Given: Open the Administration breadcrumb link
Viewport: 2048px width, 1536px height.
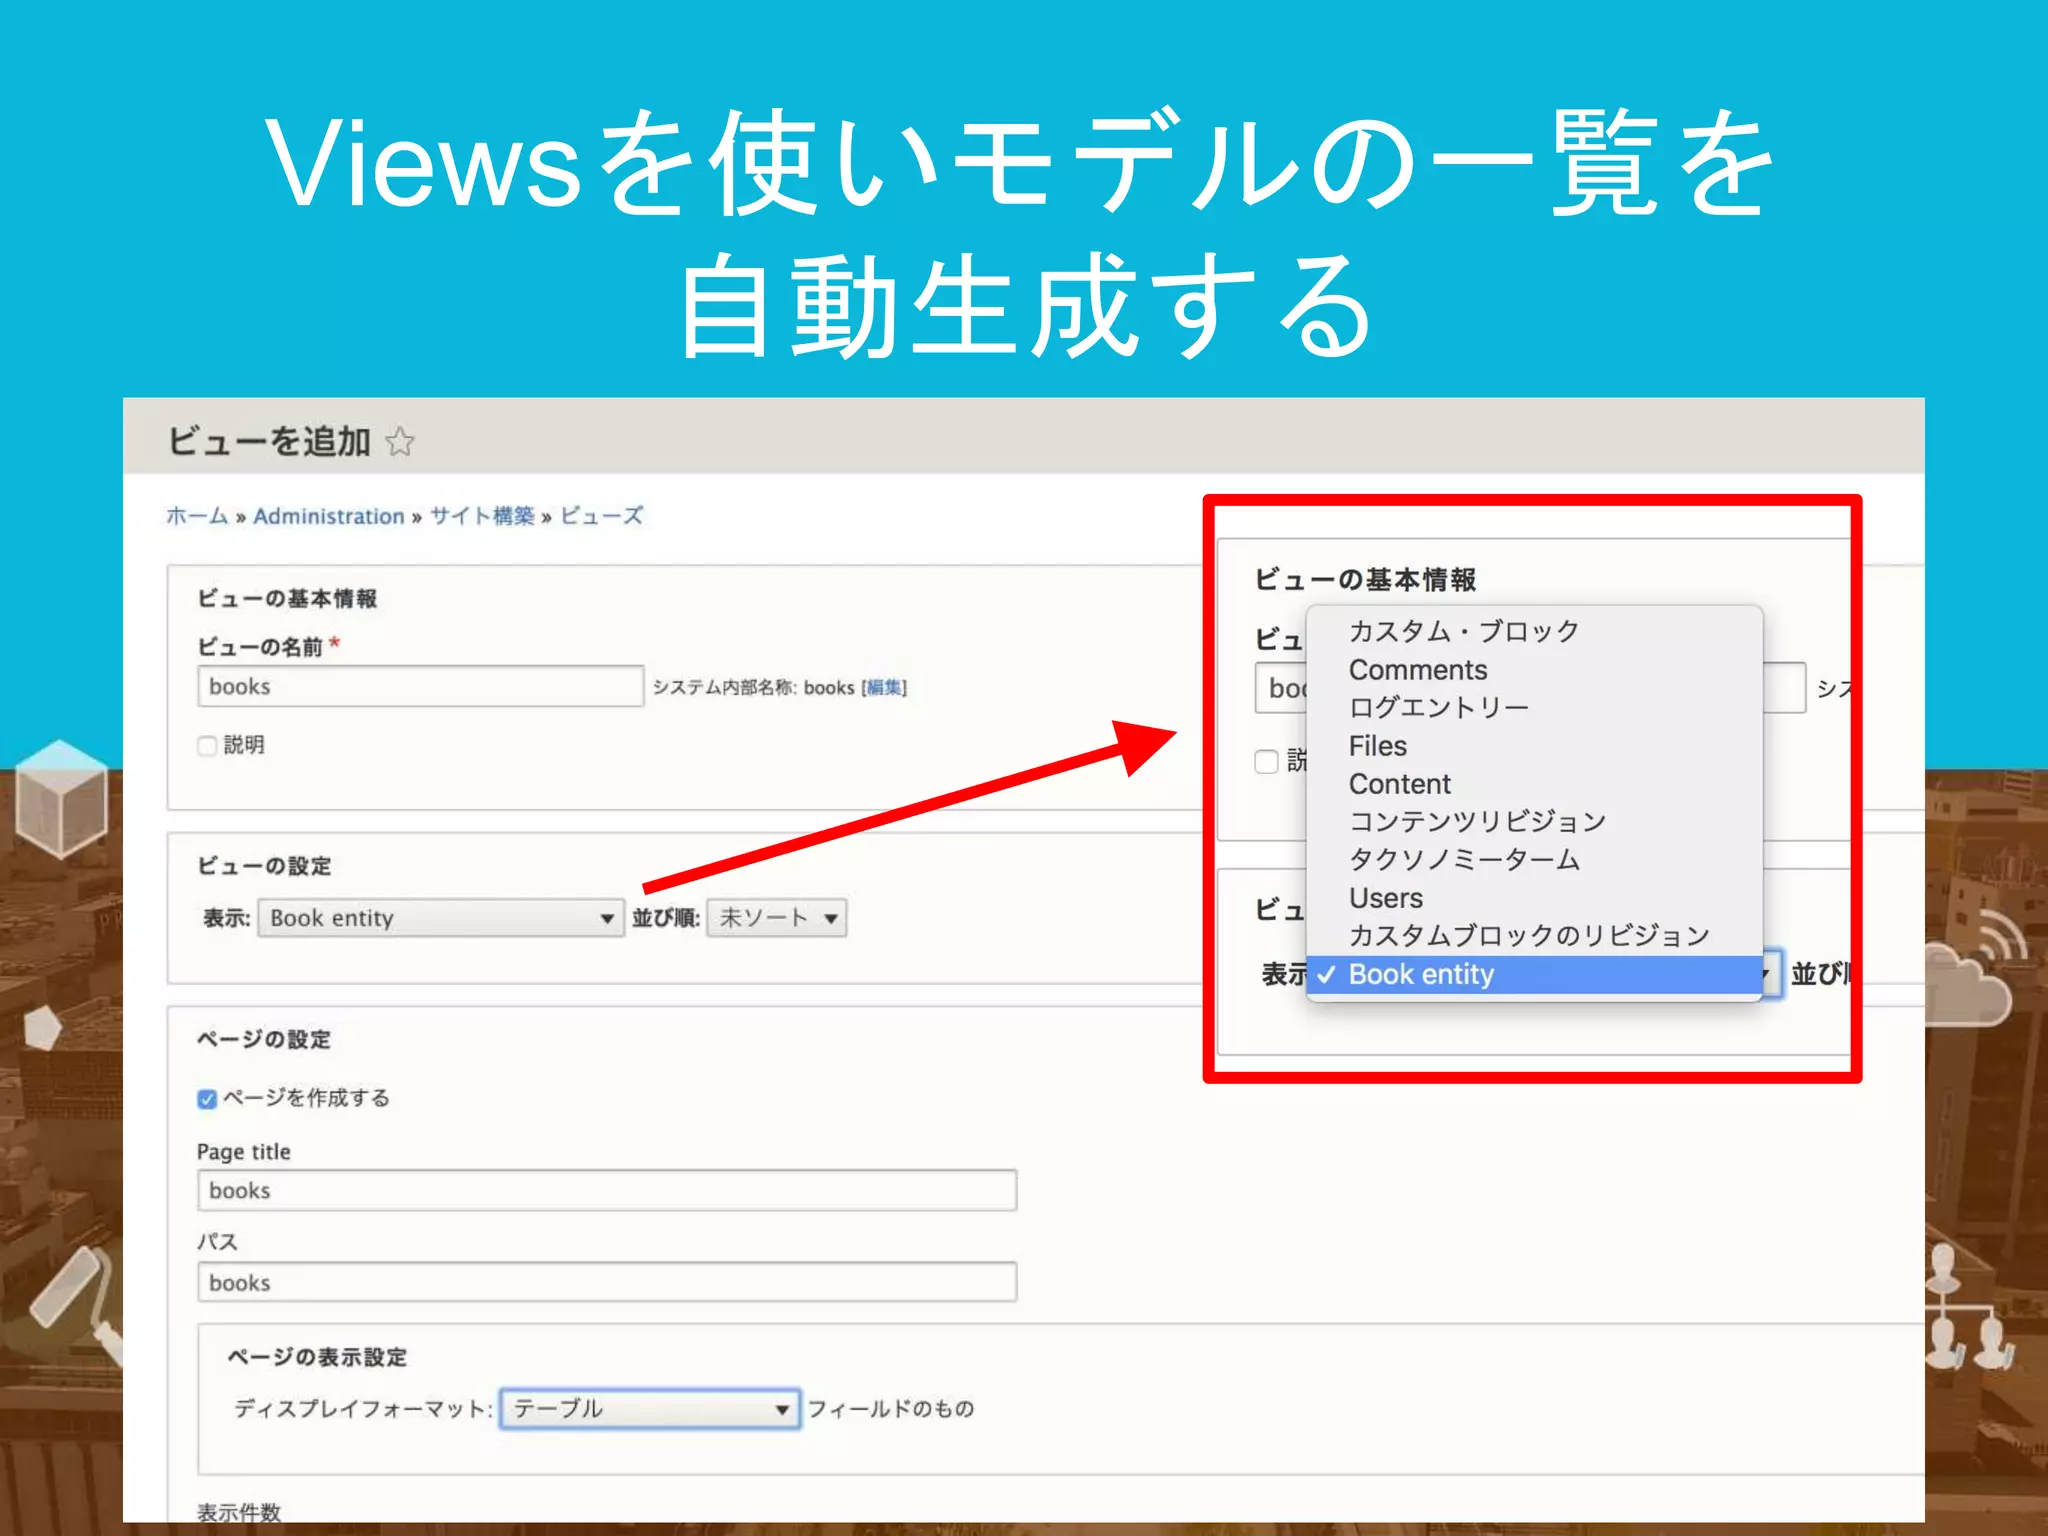Looking at the screenshot, I should coord(328,516).
